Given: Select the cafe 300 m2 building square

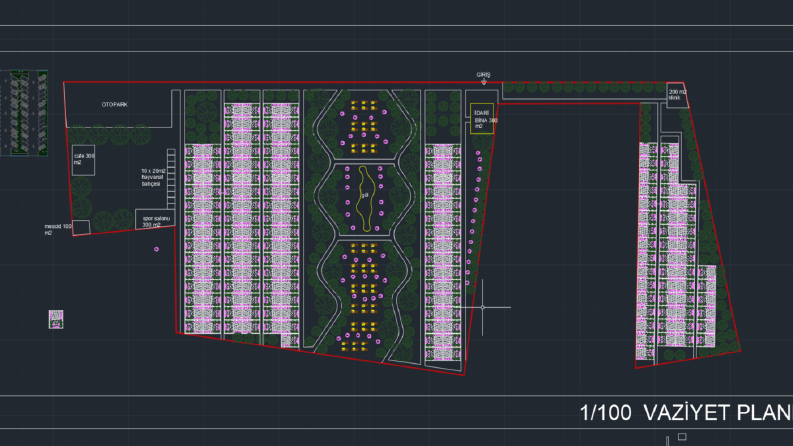Looking at the screenshot, I should tap(83, 160).
